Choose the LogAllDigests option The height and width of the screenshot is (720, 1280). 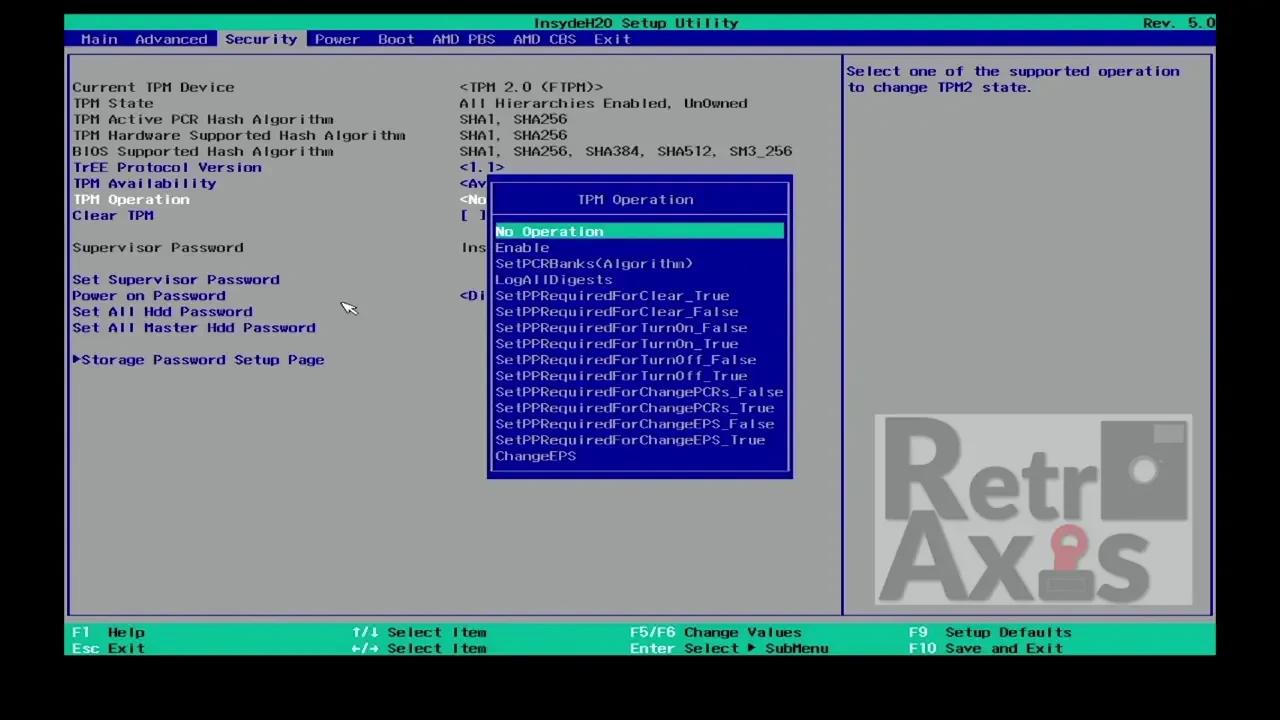(553, 280)
